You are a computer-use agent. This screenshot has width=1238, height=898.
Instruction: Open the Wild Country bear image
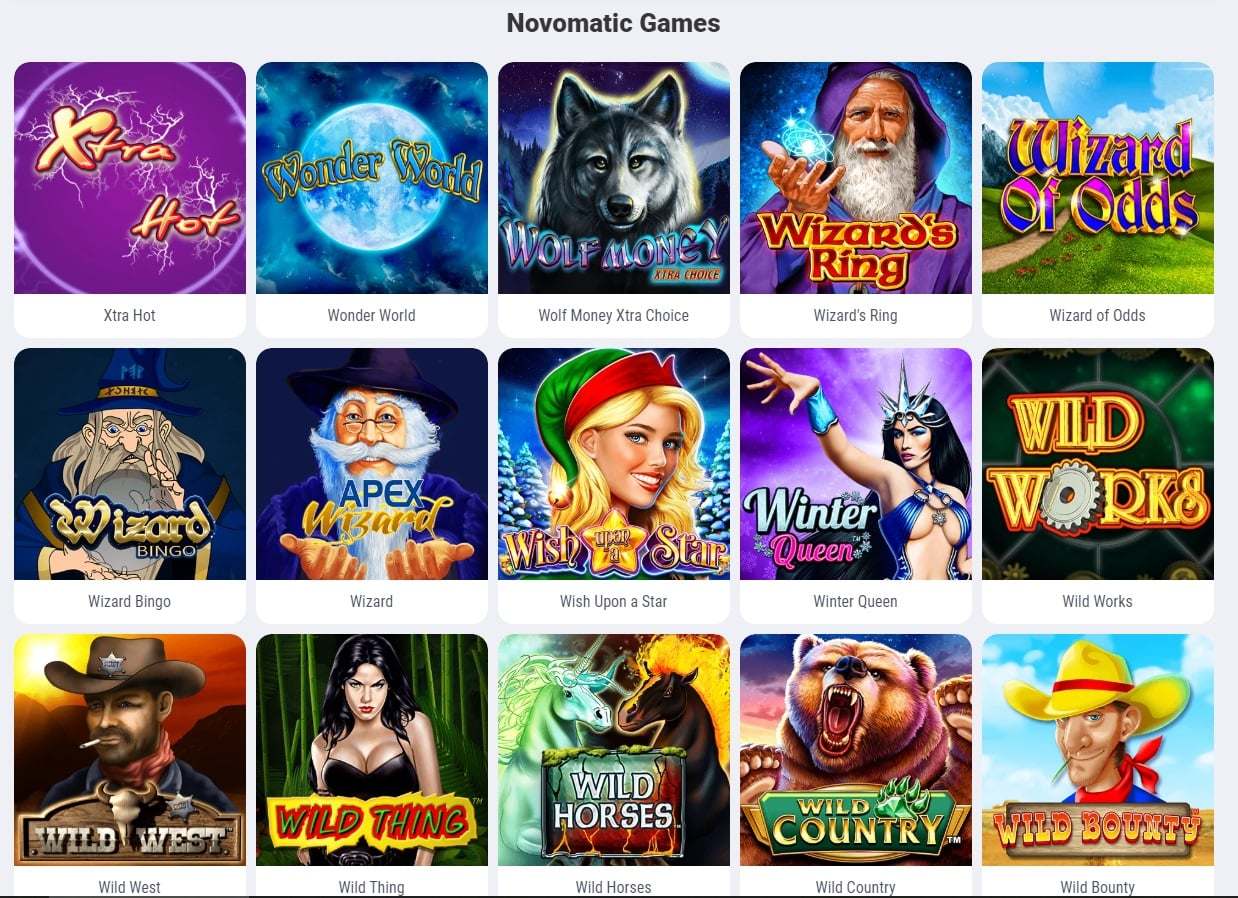click(856, 750)
